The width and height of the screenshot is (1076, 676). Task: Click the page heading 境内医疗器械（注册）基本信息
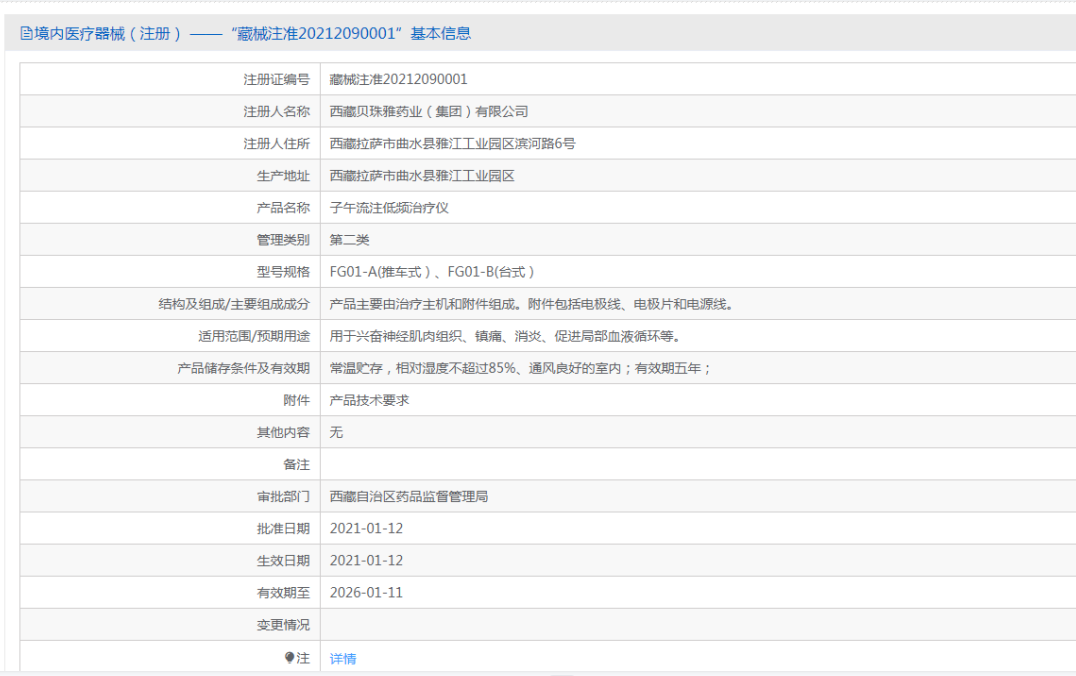pyautogui.click(x=253, y=34)
